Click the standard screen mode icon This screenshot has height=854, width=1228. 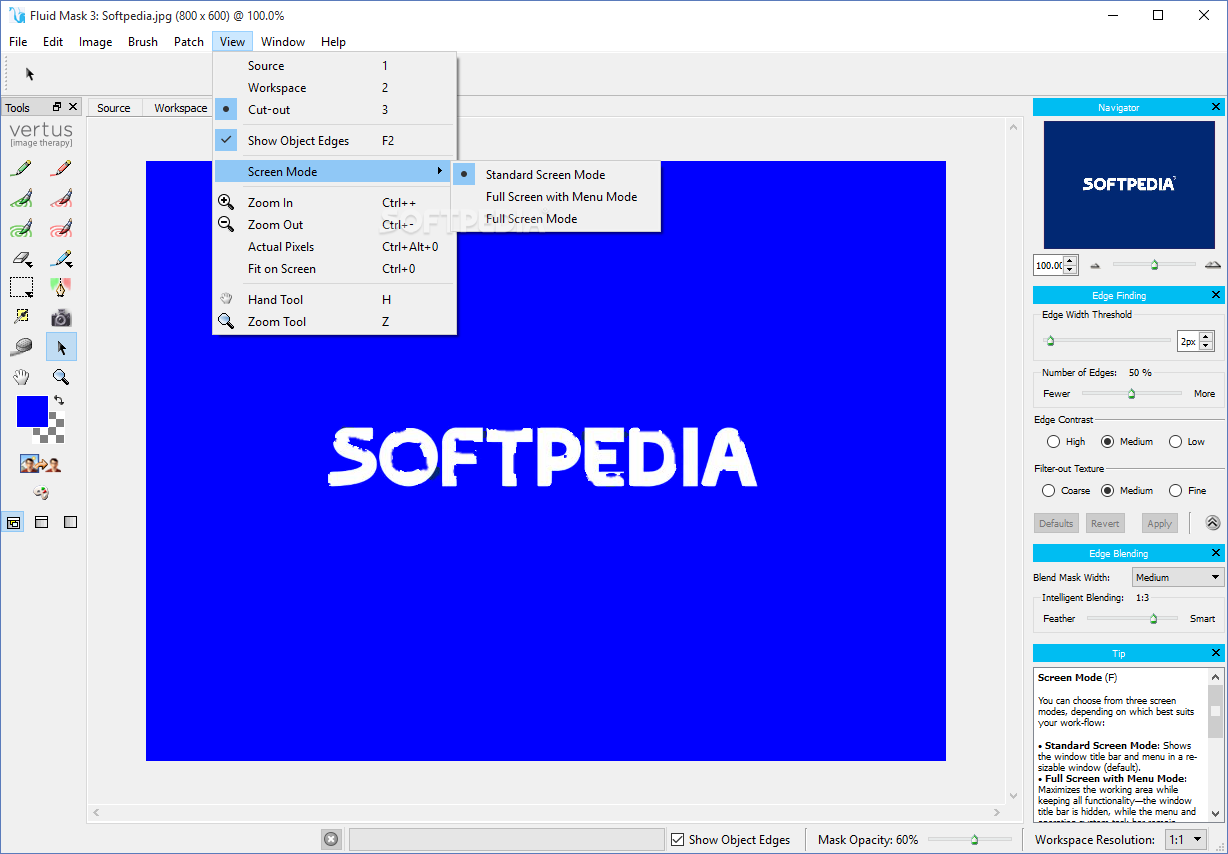coord(13,522)
